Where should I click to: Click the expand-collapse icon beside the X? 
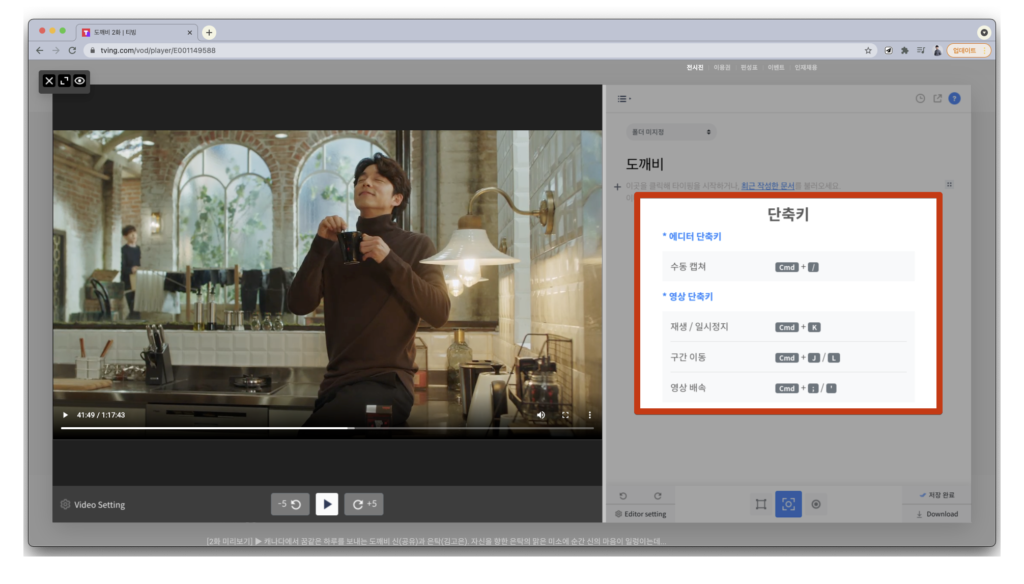coord(64,81)
